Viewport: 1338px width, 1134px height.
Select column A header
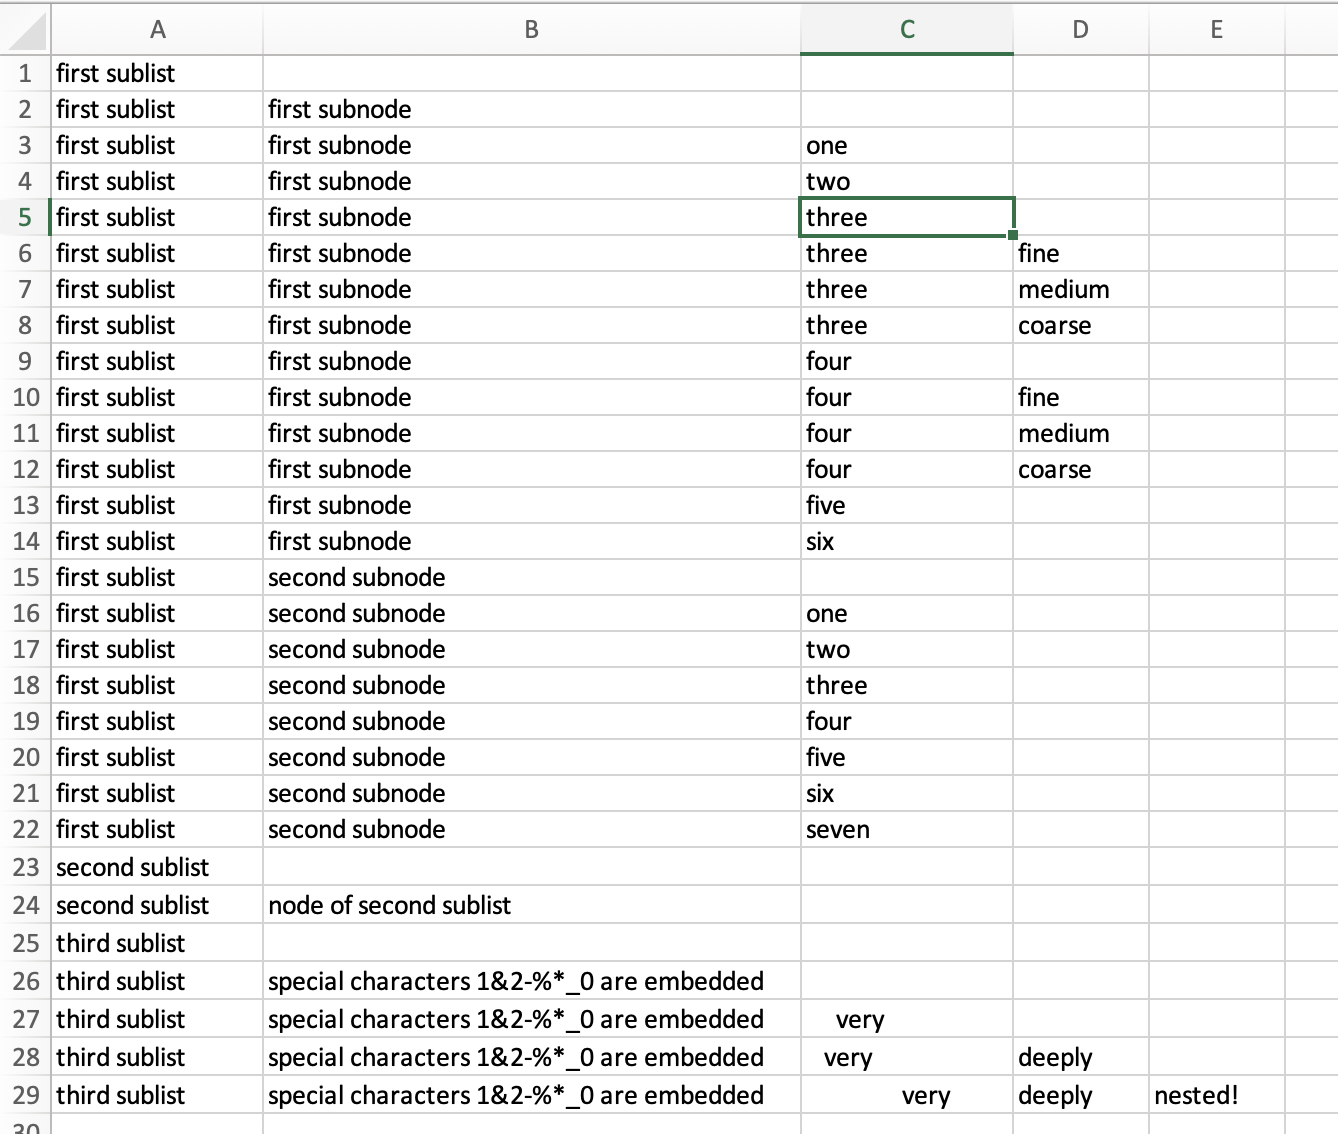[157, 30]
